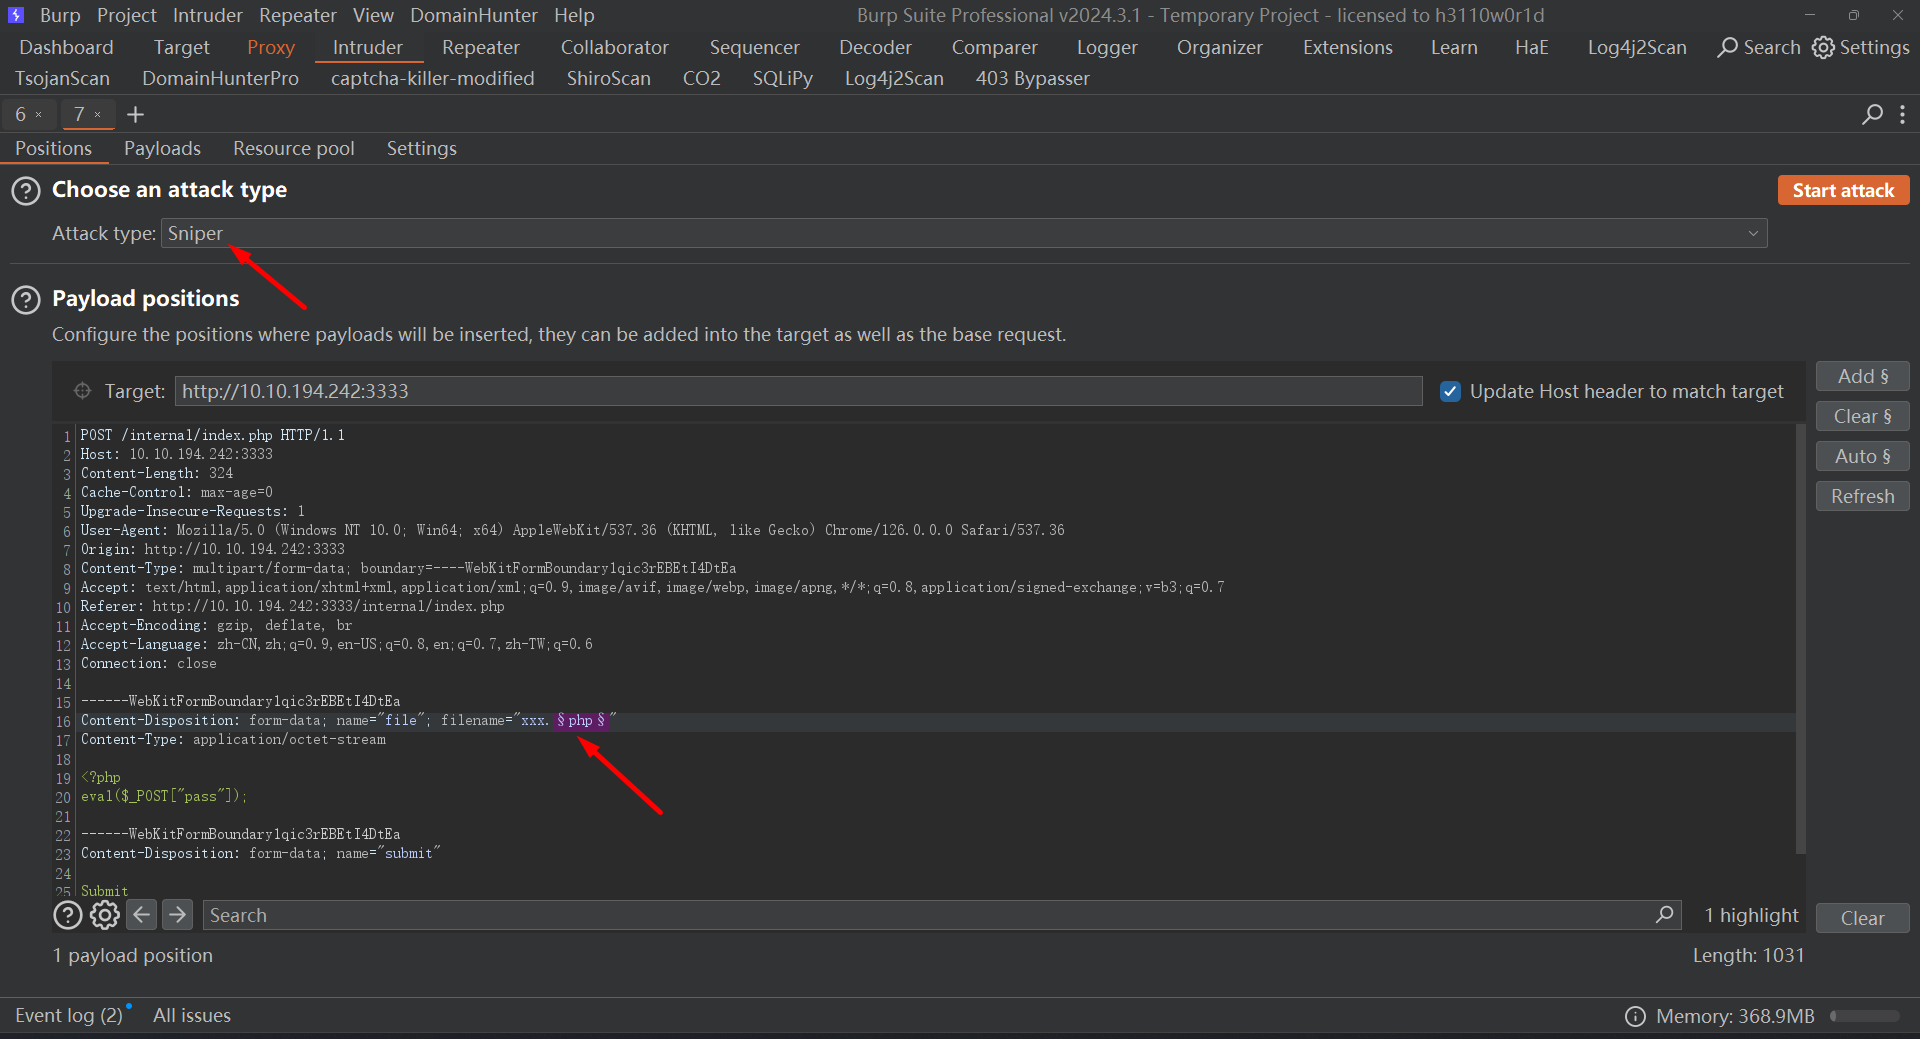Open the request editor help icon
This screenshot has height=1039, width=1920.
click(x=68, y=915)
